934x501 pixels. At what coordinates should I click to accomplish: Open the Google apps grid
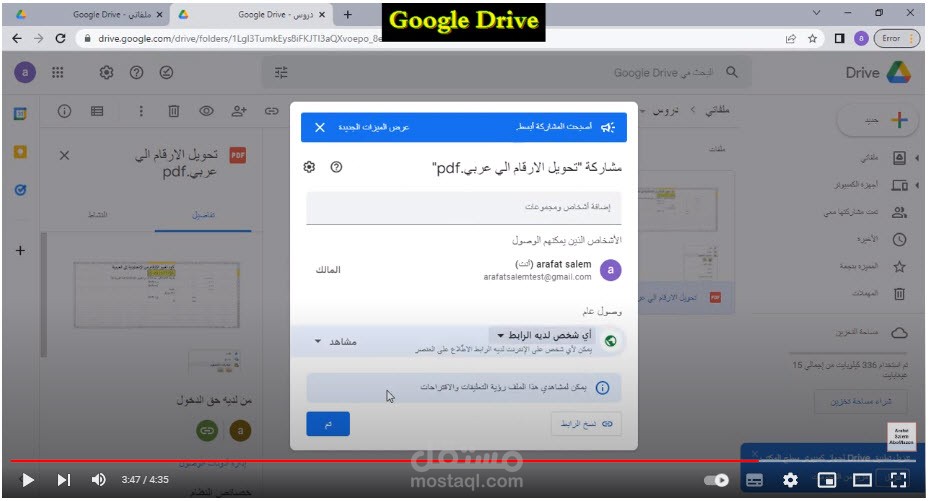pos(58,73)
